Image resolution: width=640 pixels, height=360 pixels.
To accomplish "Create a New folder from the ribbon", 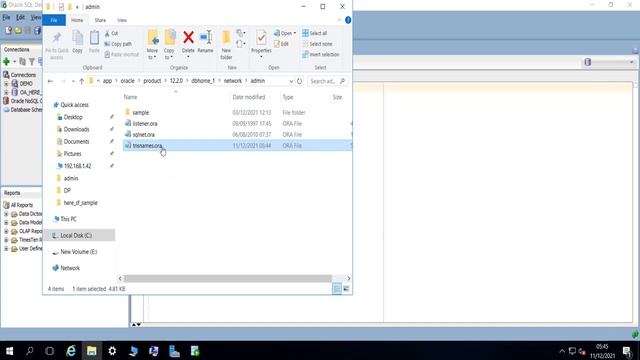I will pos(226,45).
